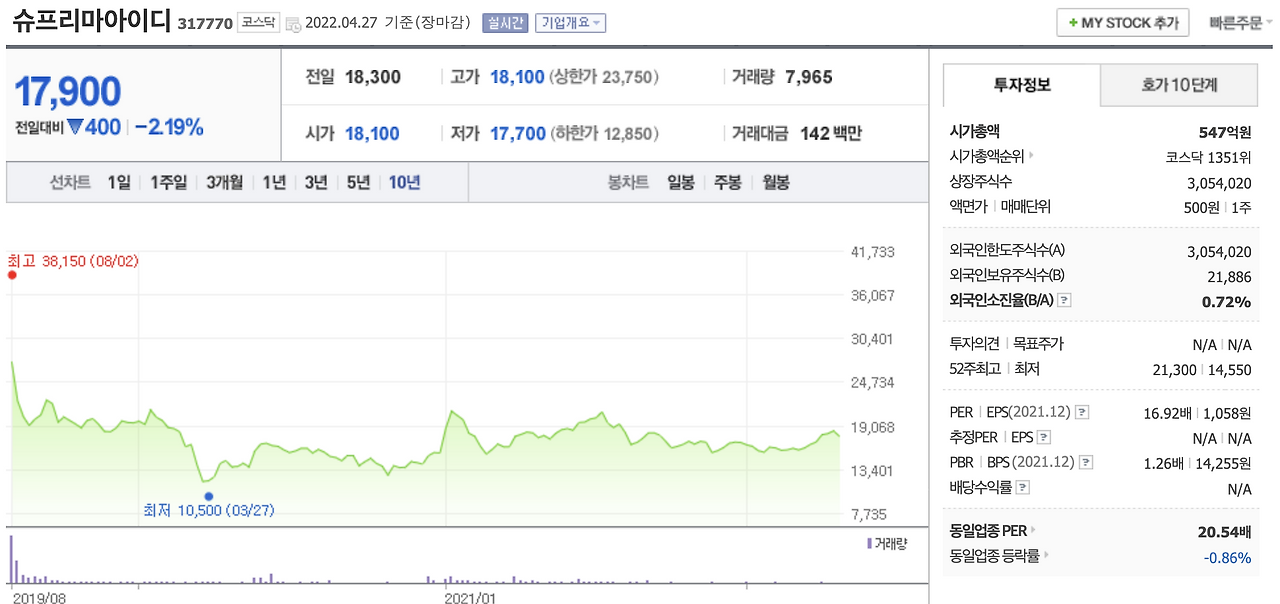Click the MY STOCK 추가 button
Screen dimensions: 1280x604
1121,21
